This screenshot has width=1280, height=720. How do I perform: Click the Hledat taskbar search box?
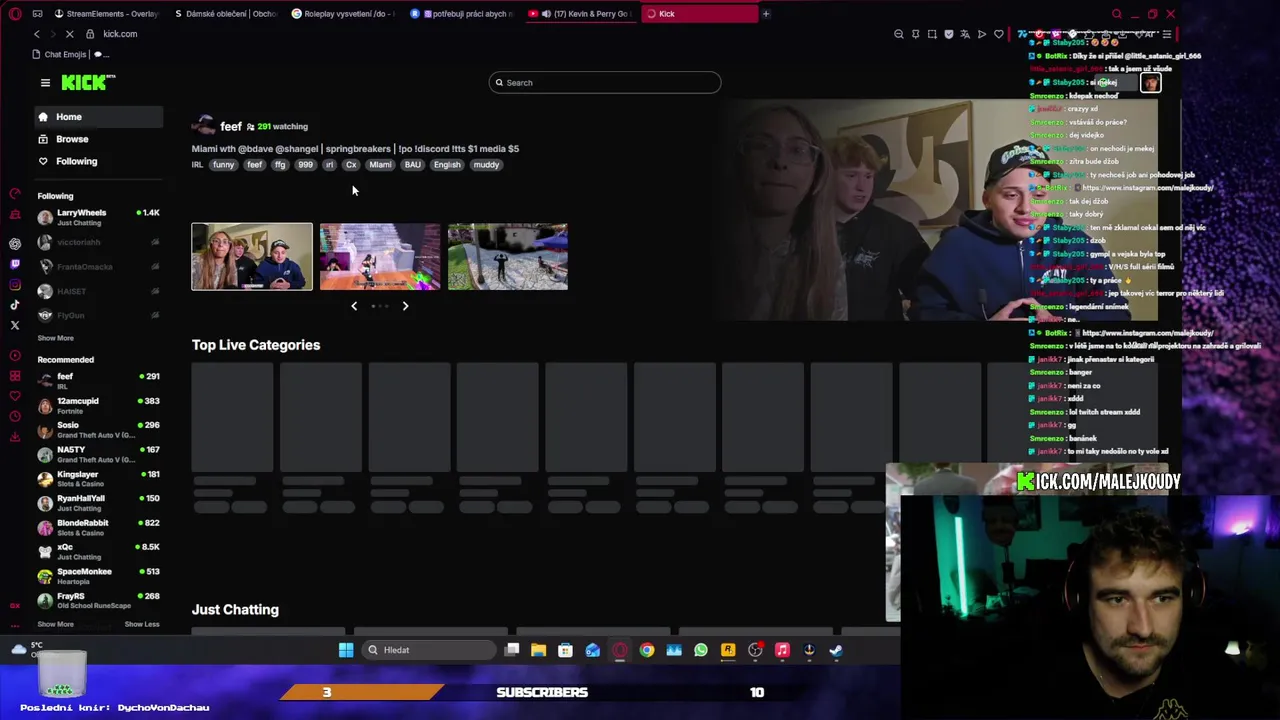428,650
